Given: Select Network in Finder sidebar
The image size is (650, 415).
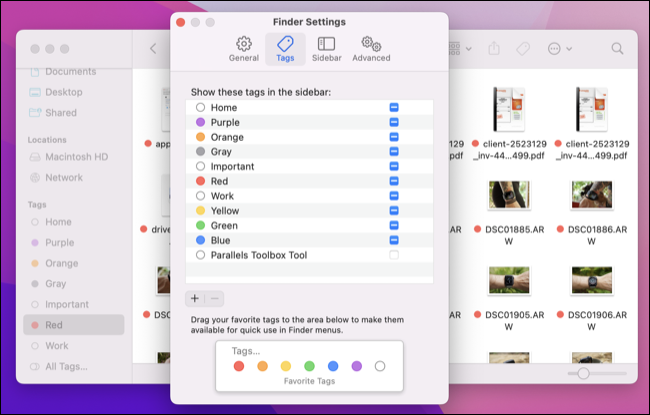Looking at the screenshot, I should (56, 177).
